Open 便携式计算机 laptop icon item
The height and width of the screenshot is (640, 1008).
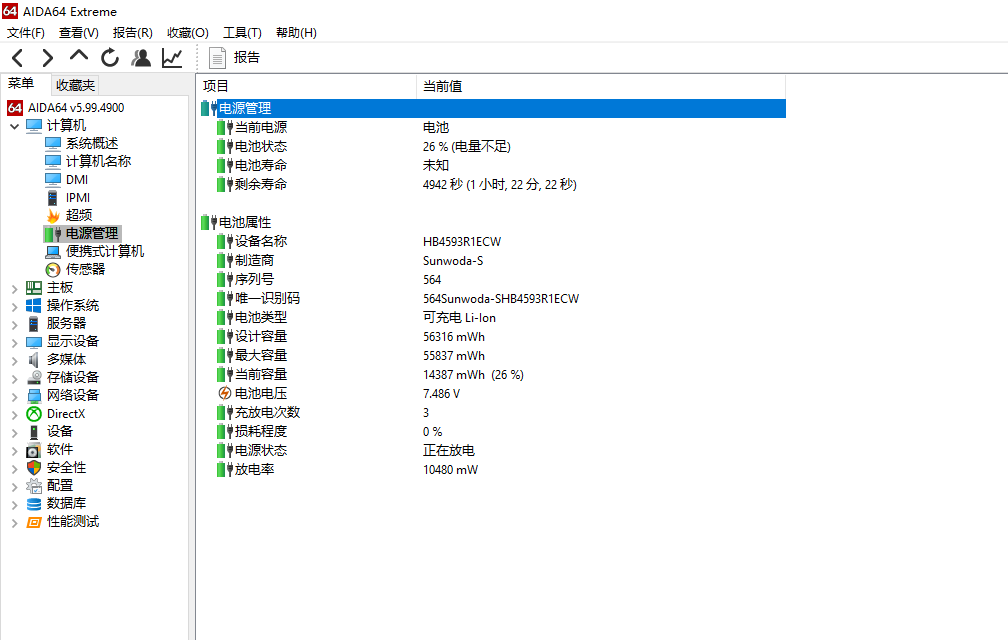pos(53,252)
